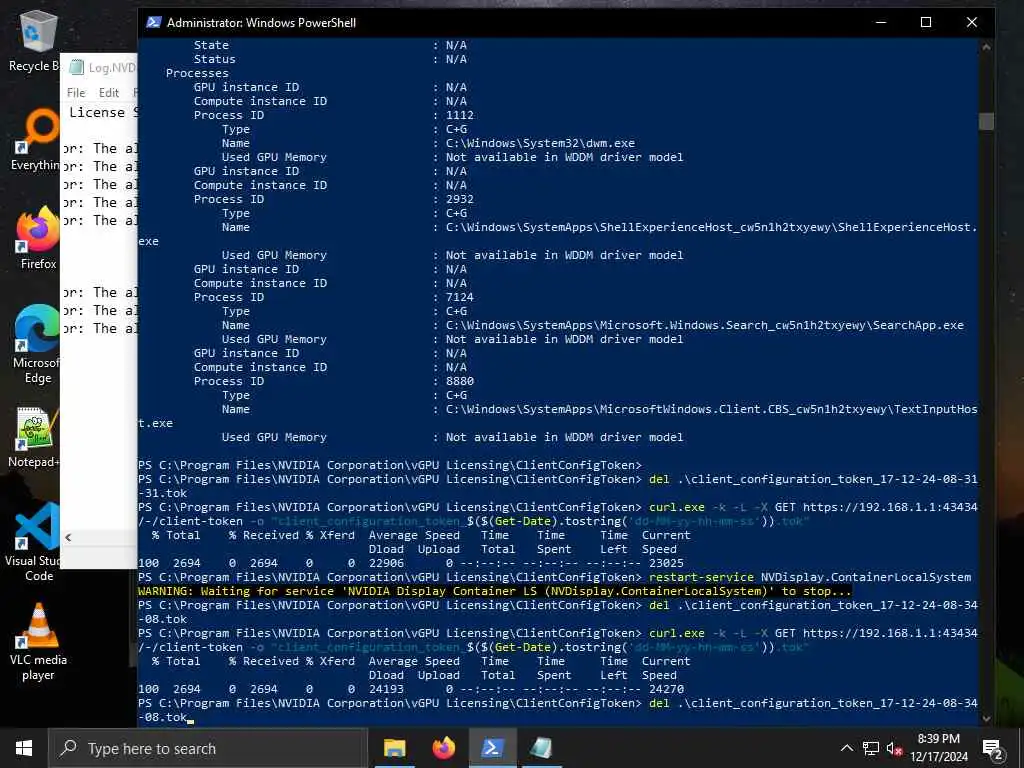Viewport: 1024px width, 768px height.
Task: Close the PowerShell window
Action: click(972, 22)
